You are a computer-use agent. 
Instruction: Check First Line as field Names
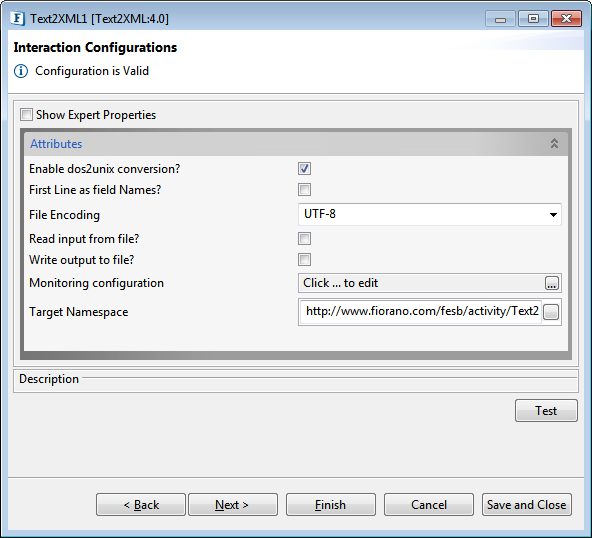304,190
